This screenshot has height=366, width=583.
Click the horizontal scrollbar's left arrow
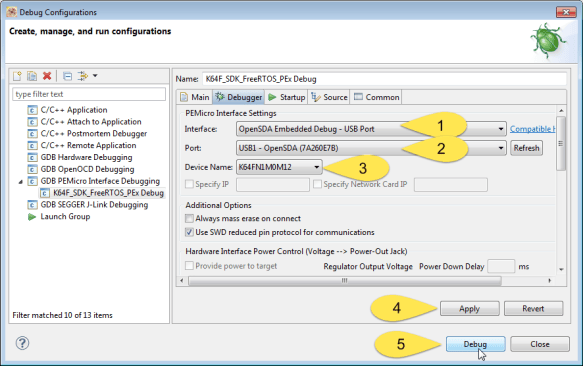coord(182,280)
